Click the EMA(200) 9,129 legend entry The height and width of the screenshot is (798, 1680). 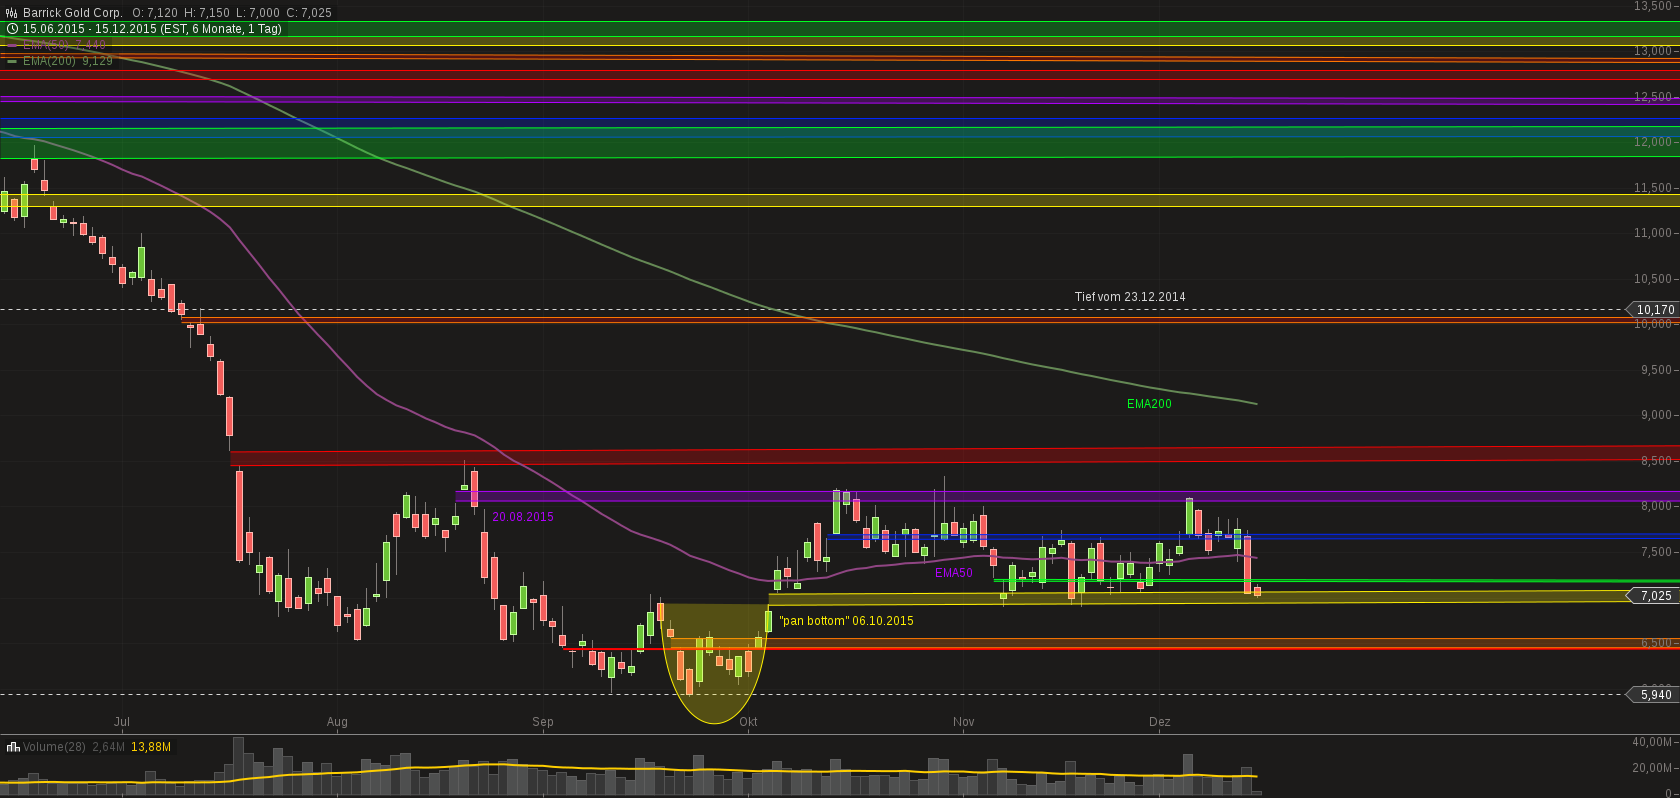coord(68,61)
